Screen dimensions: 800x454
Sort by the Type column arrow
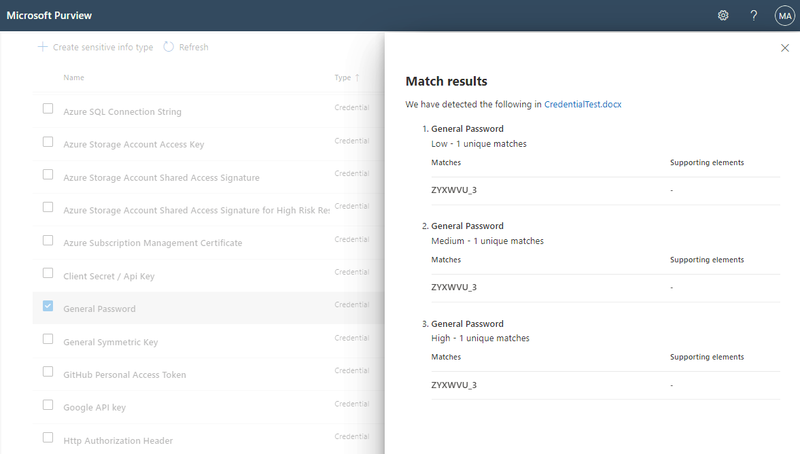357,78
